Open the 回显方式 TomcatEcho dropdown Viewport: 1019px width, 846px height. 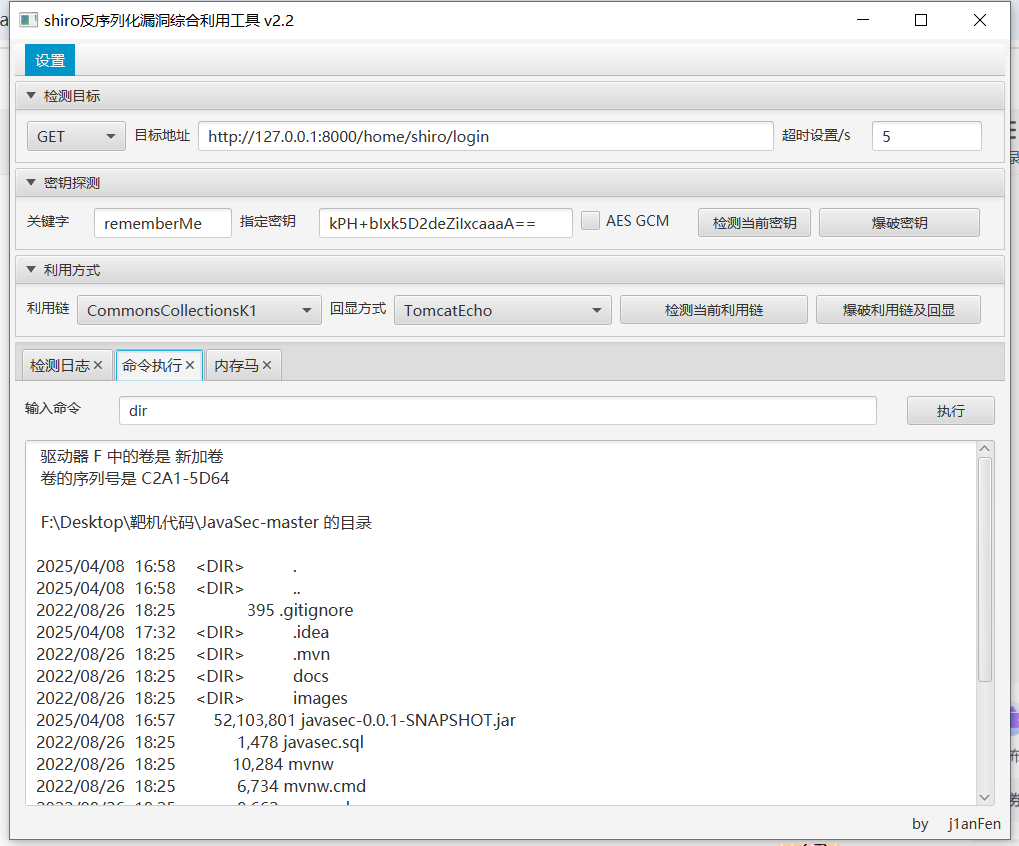click(502, 311)
